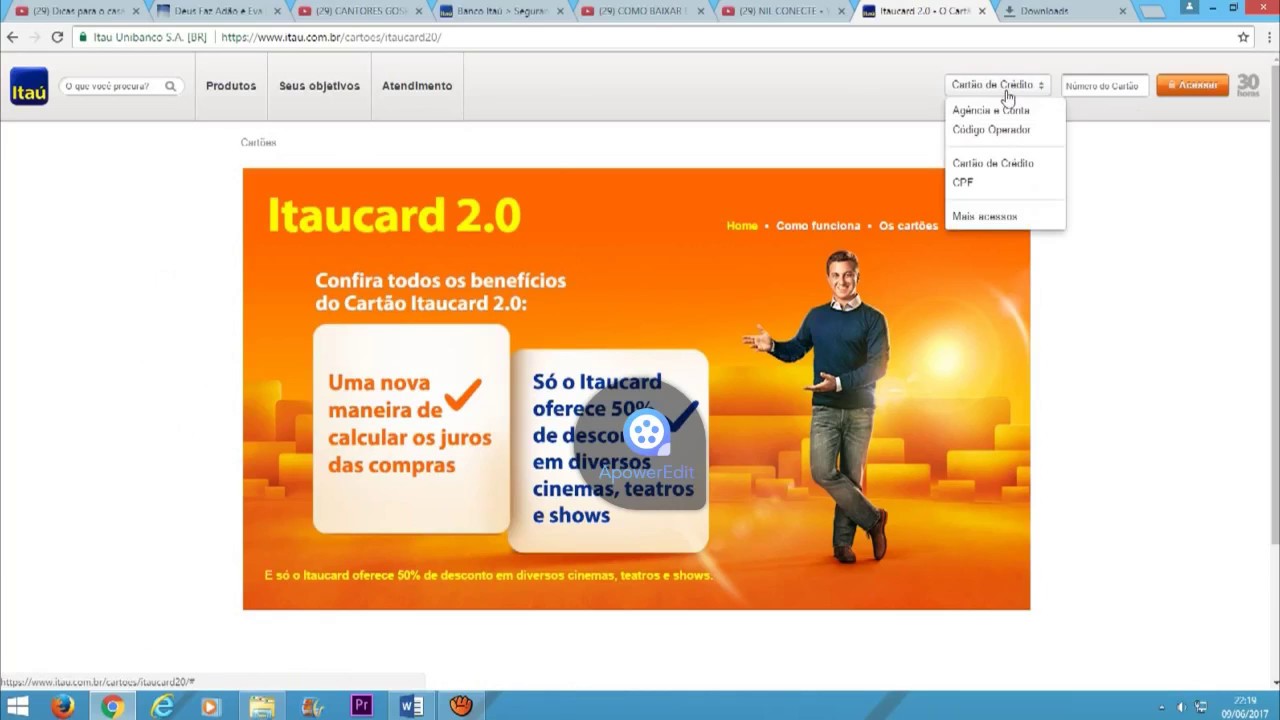Open Firefox from taskbar
The height and width of the screenshot is (720, 1280).
pyautogui.click(x=63, y=706)
